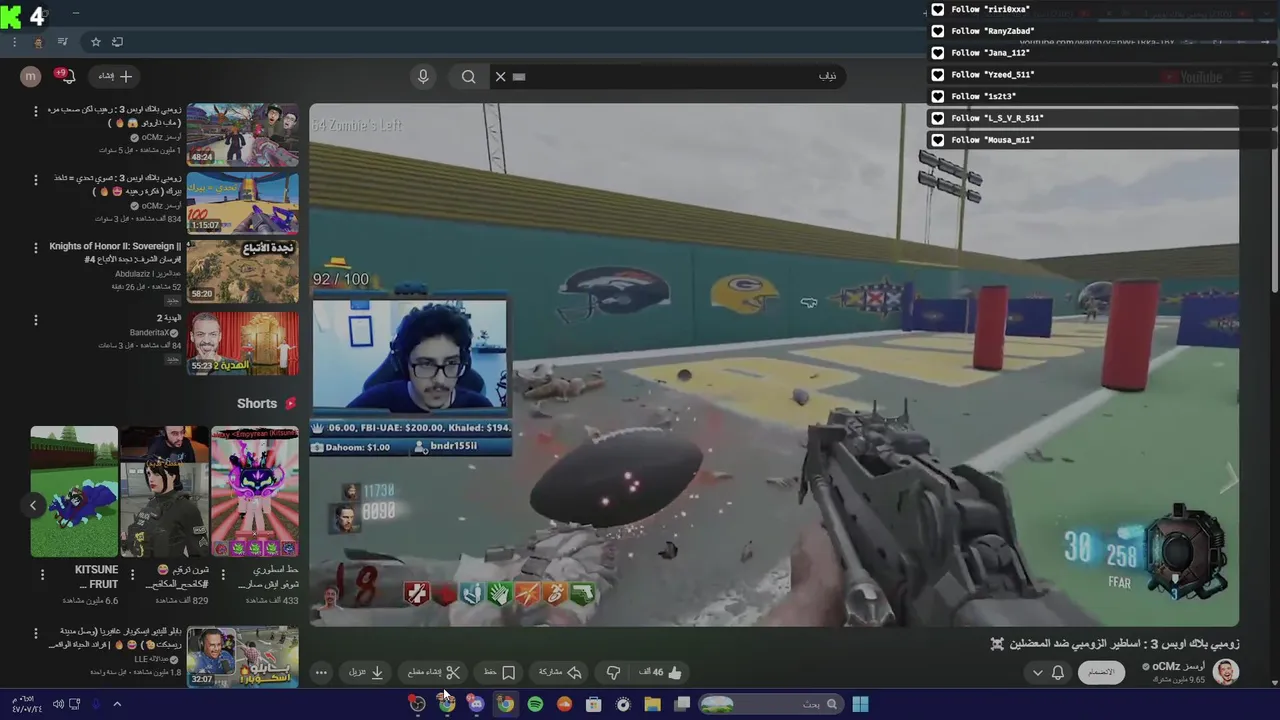Open the account avatar 'm' menu

coord(31,76)
